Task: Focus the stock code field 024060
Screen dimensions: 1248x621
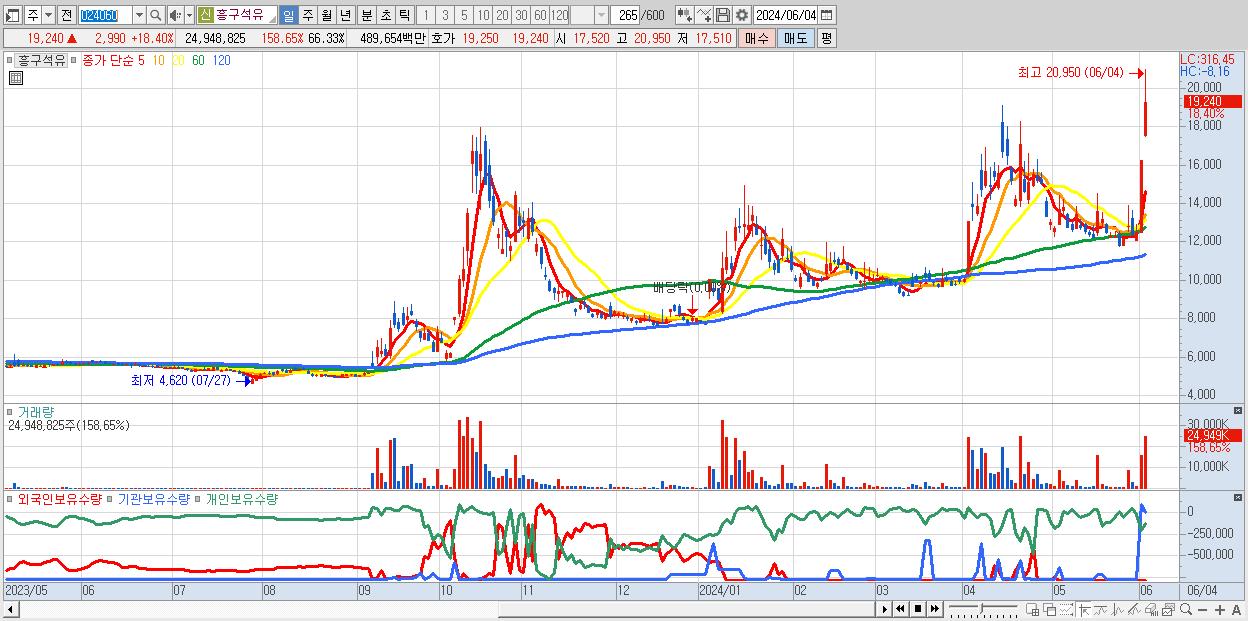Action: click(x=105, y=15)
